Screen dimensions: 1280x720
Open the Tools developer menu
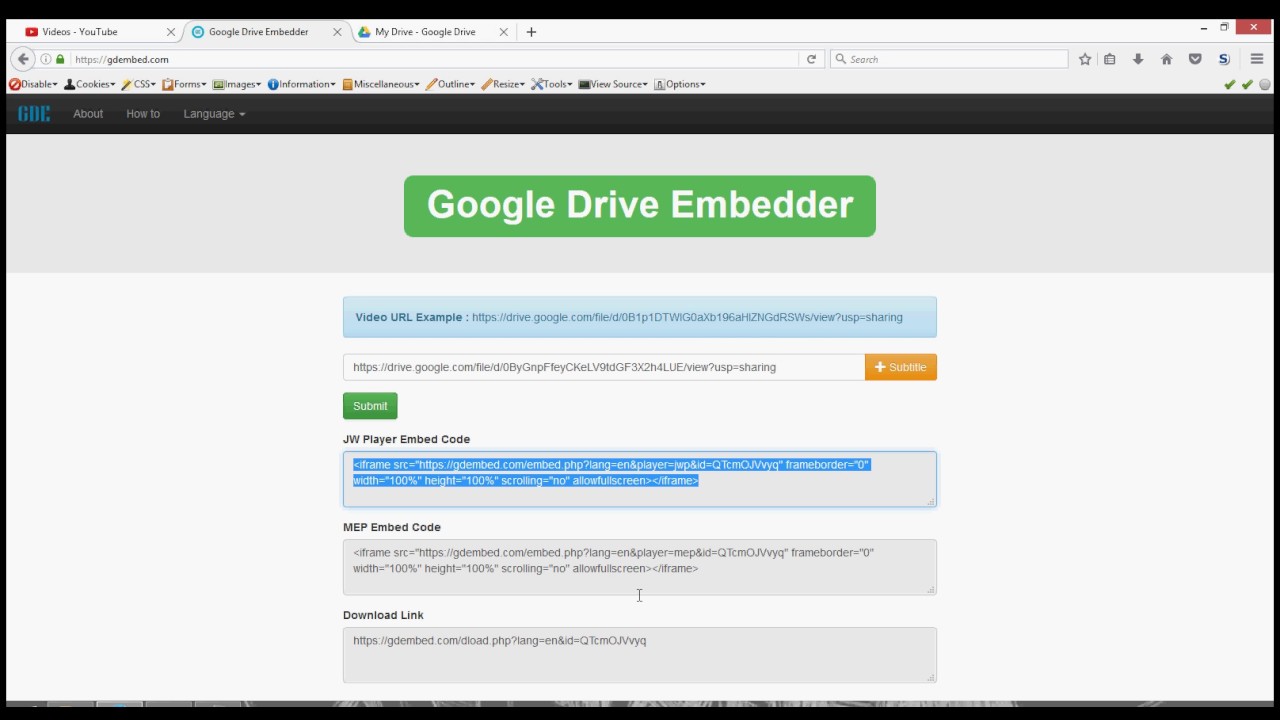click(552, 84)
